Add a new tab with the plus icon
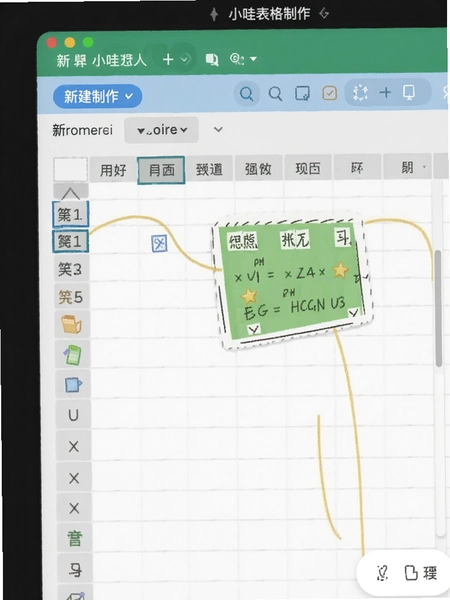This screenshot has height=600, width=450. 168,59
